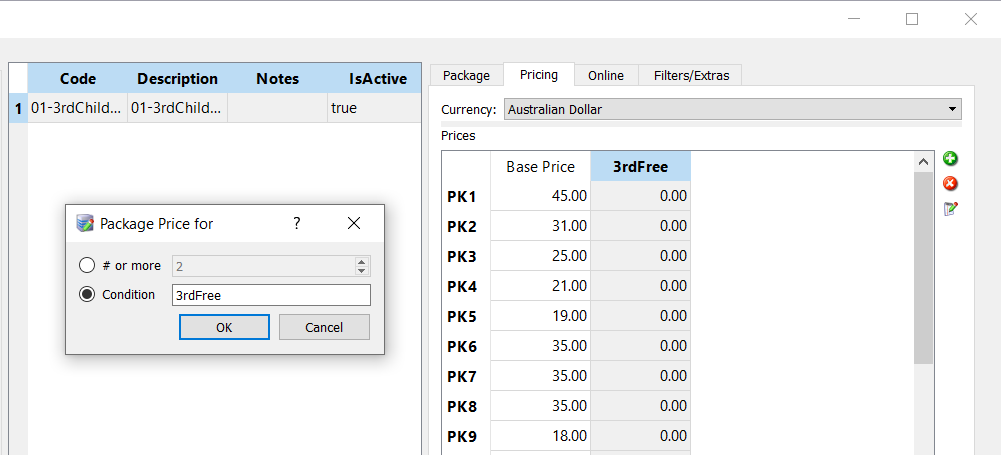Close the Package Price for dialog
1001x455 pixels.
point(354,223)
